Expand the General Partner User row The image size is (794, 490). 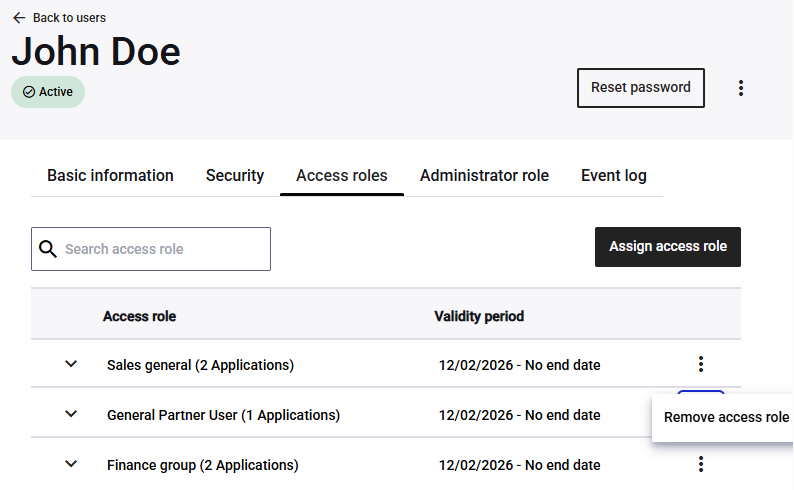[71, 414]
